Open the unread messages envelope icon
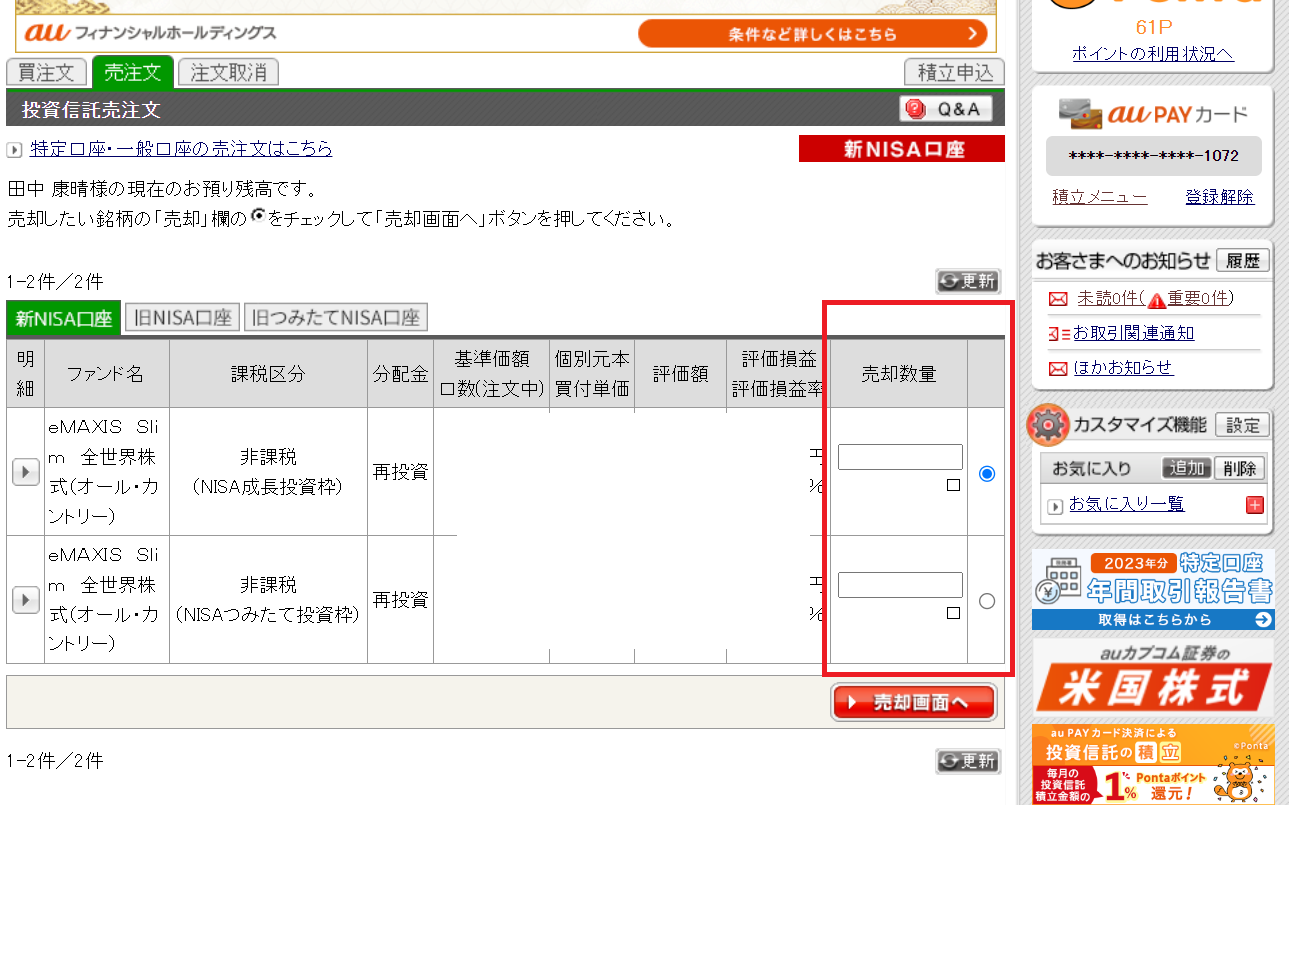 pyautogui.click(x=1057, y=299)
